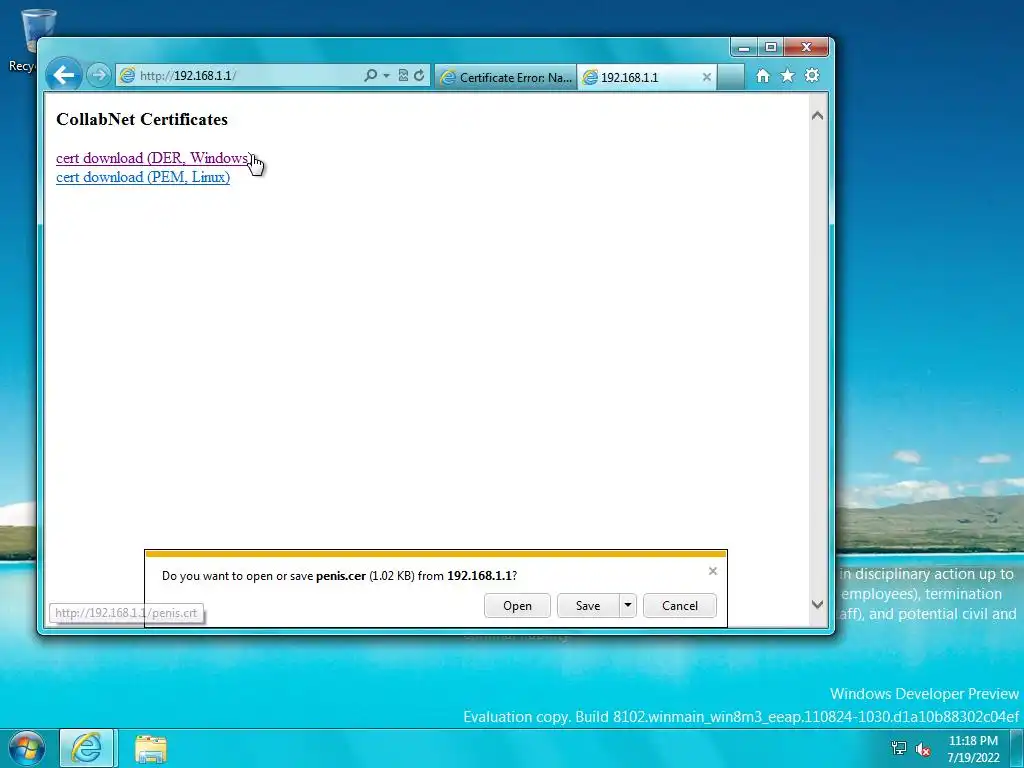Click the page site icon in address bar
The image size is (1024, 768).
point(127,76)
